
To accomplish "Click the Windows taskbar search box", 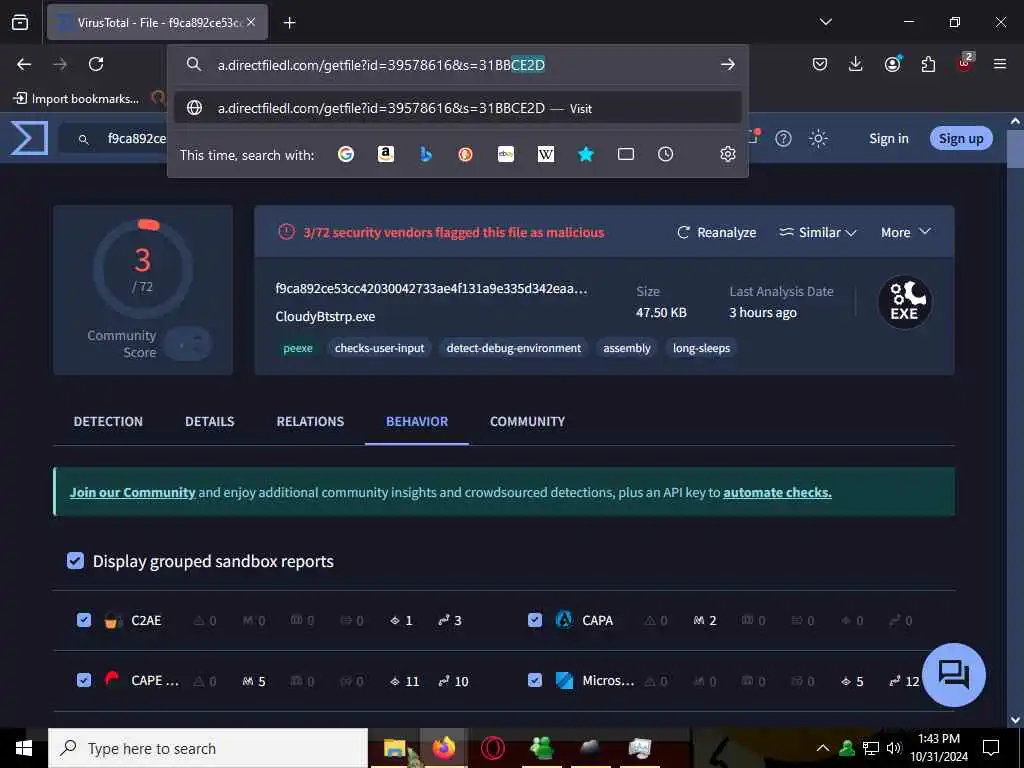I will click(208, 748).
